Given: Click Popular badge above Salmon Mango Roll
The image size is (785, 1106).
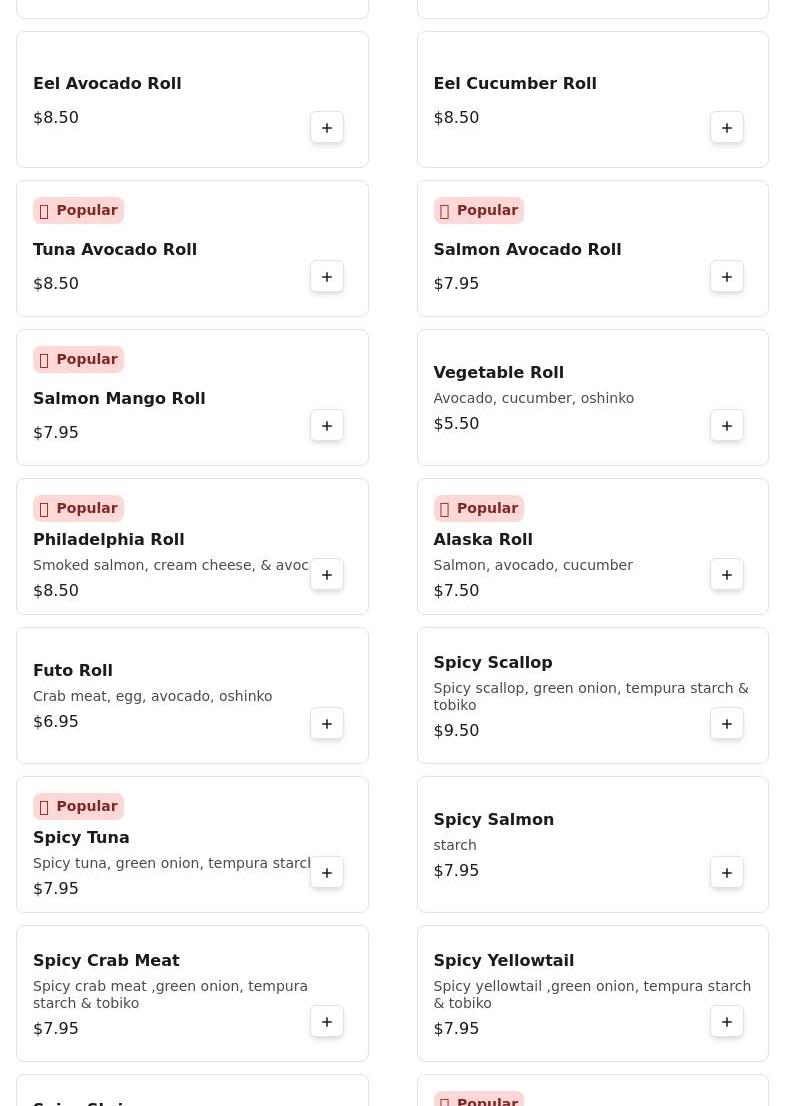Looking at the screenshot, I should click(x=78, y=359).
